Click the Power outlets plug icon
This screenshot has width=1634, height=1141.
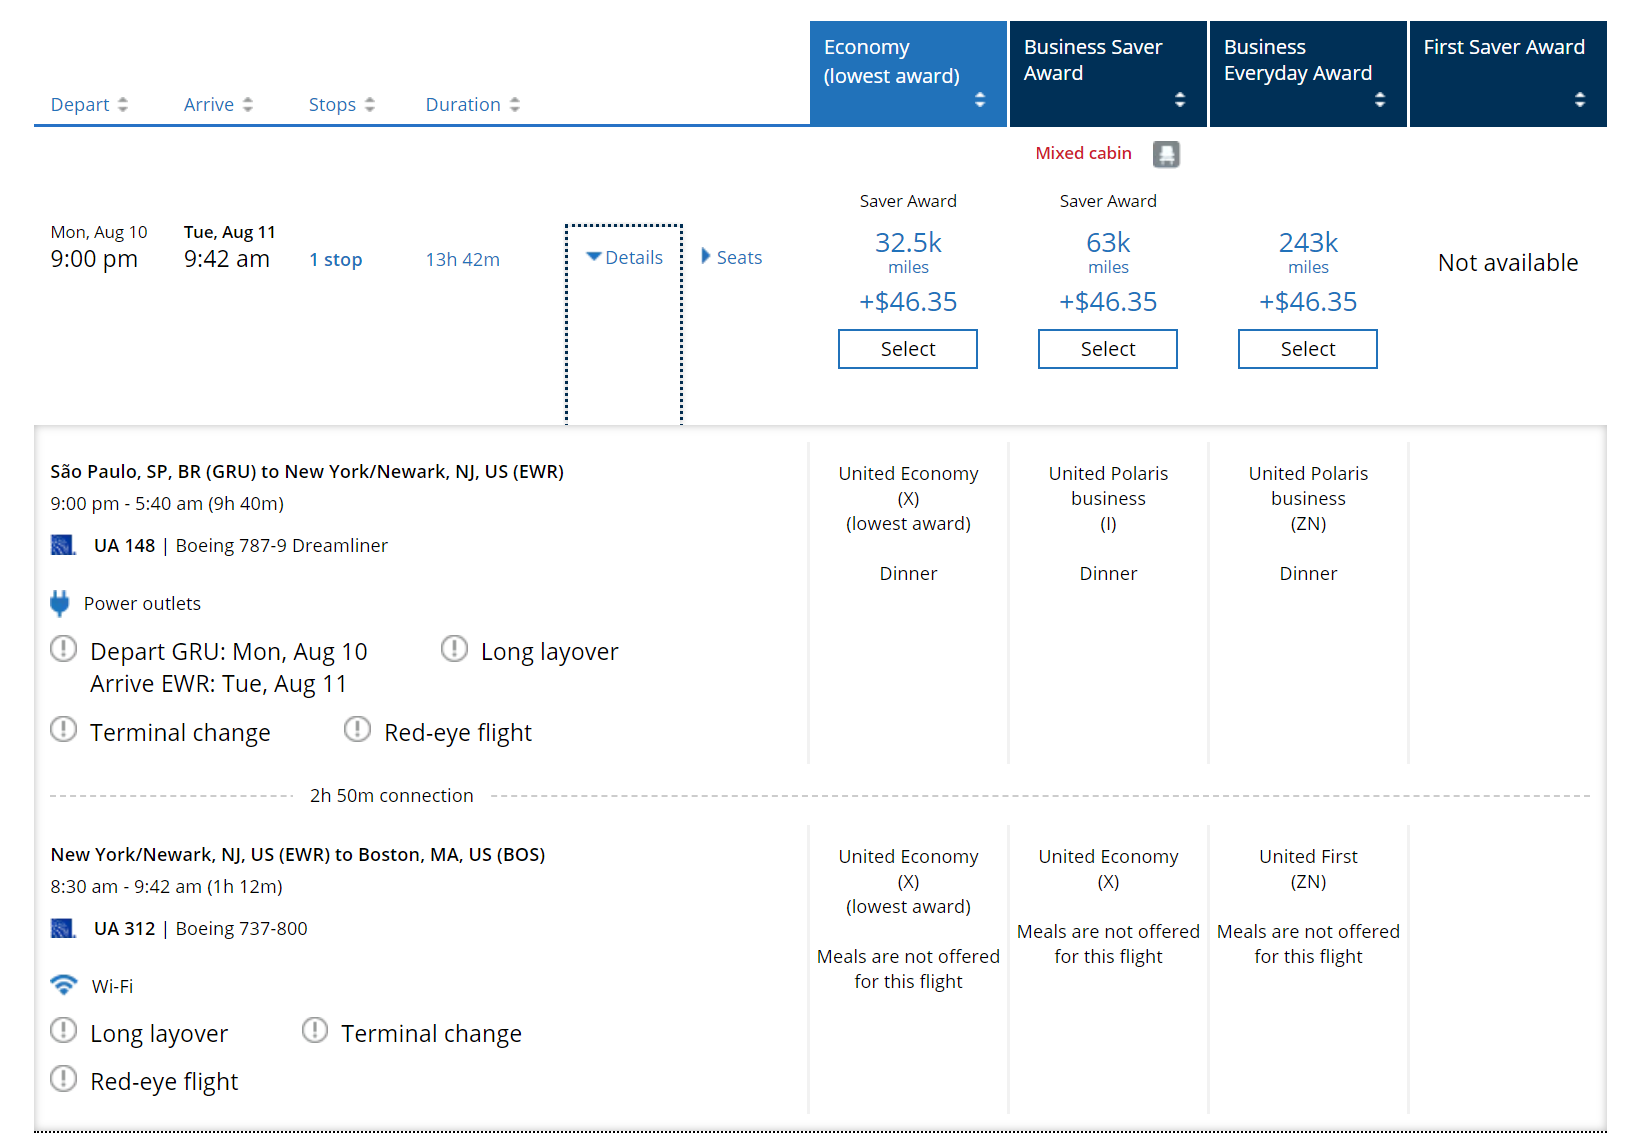[60, 603]
